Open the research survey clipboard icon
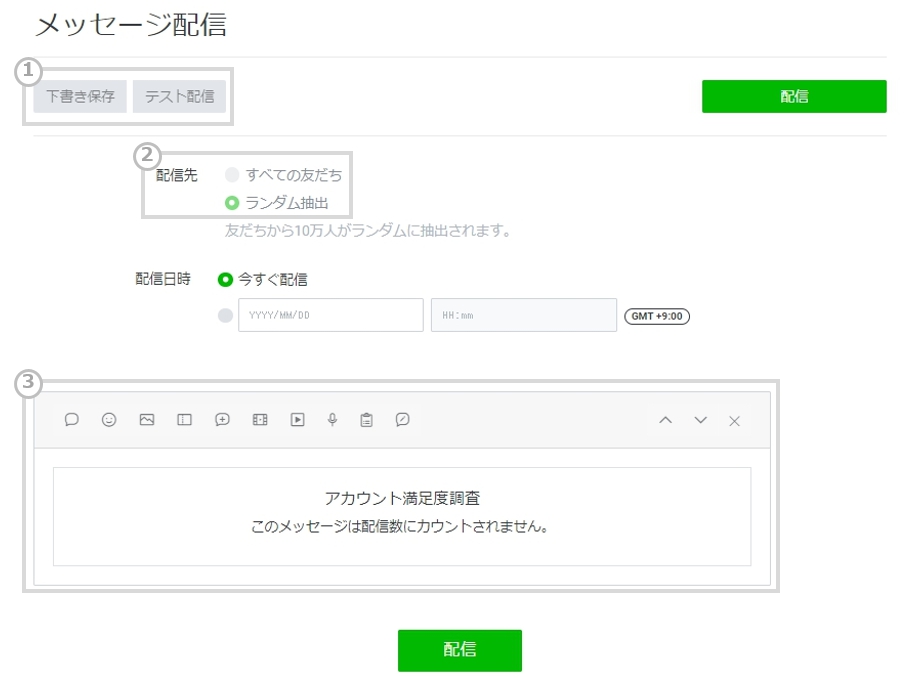 point(366,420)
